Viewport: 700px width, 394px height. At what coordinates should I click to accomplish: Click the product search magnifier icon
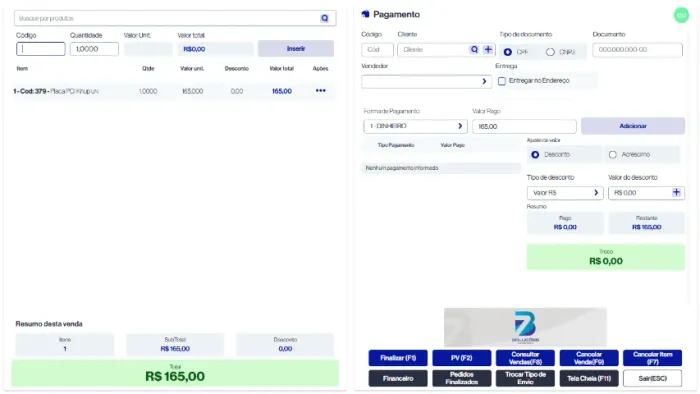(x=325, y=18)
